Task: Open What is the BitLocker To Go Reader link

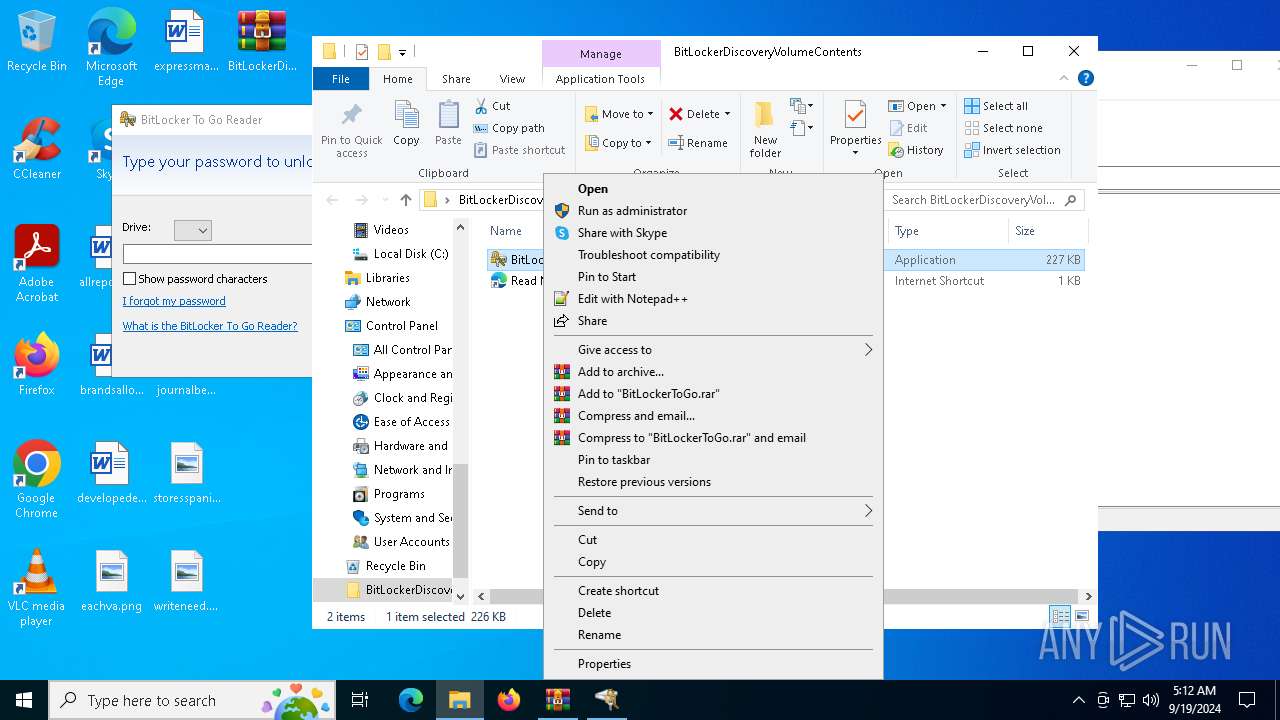Action: [x=210, y=326]
